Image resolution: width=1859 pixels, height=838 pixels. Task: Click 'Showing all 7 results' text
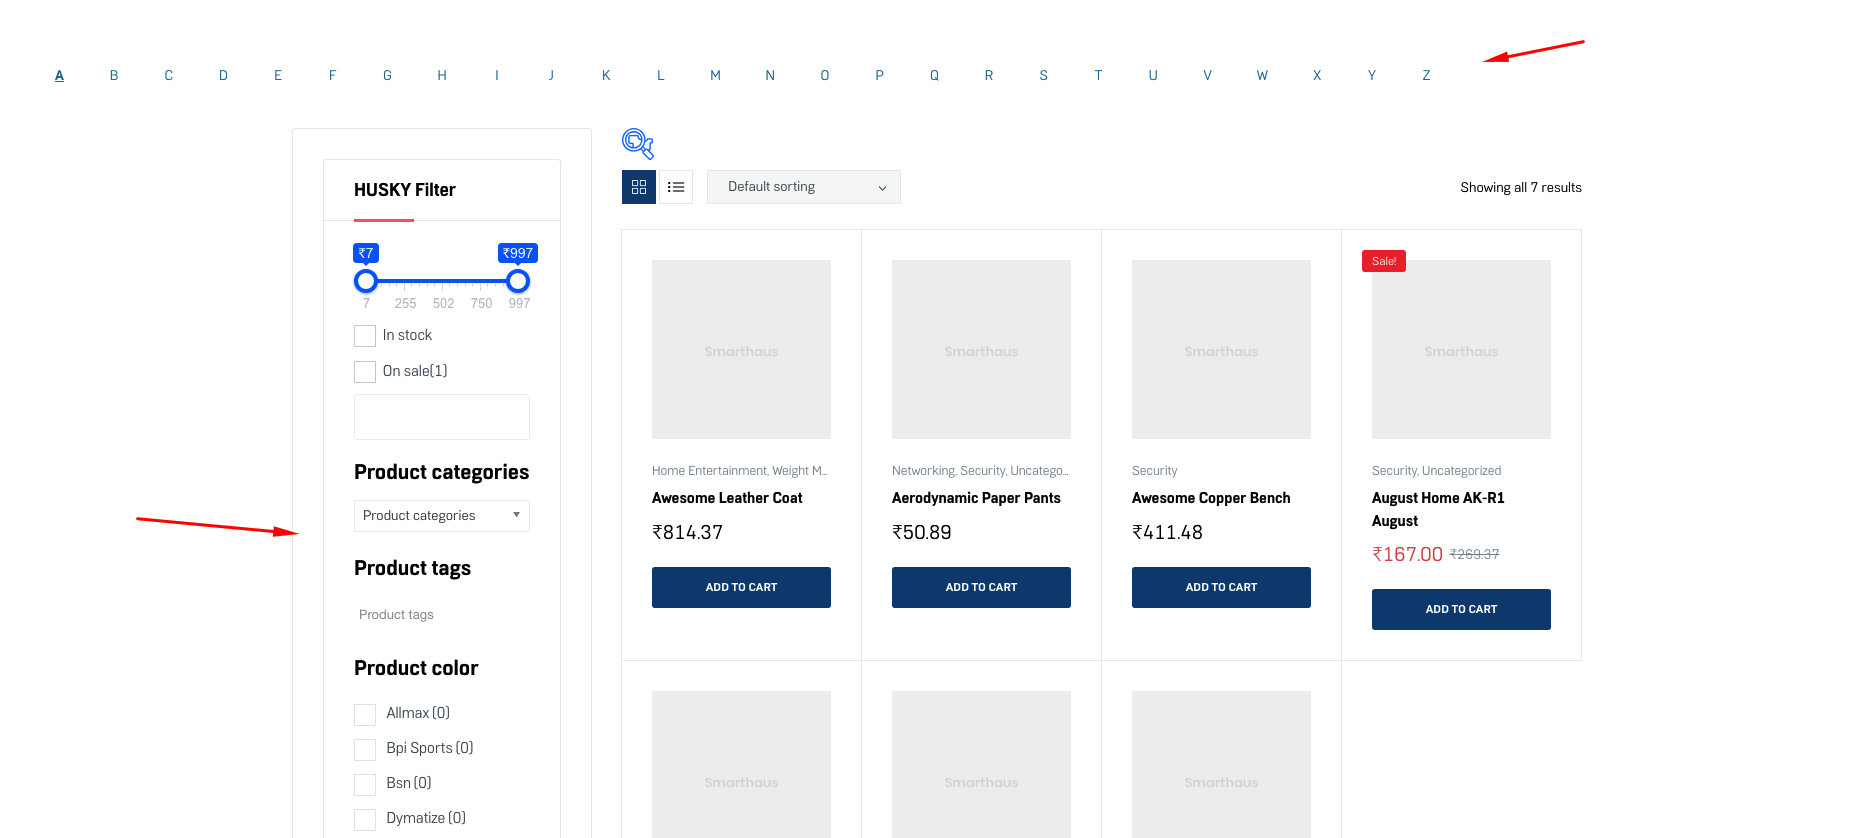pos(1521,188)
